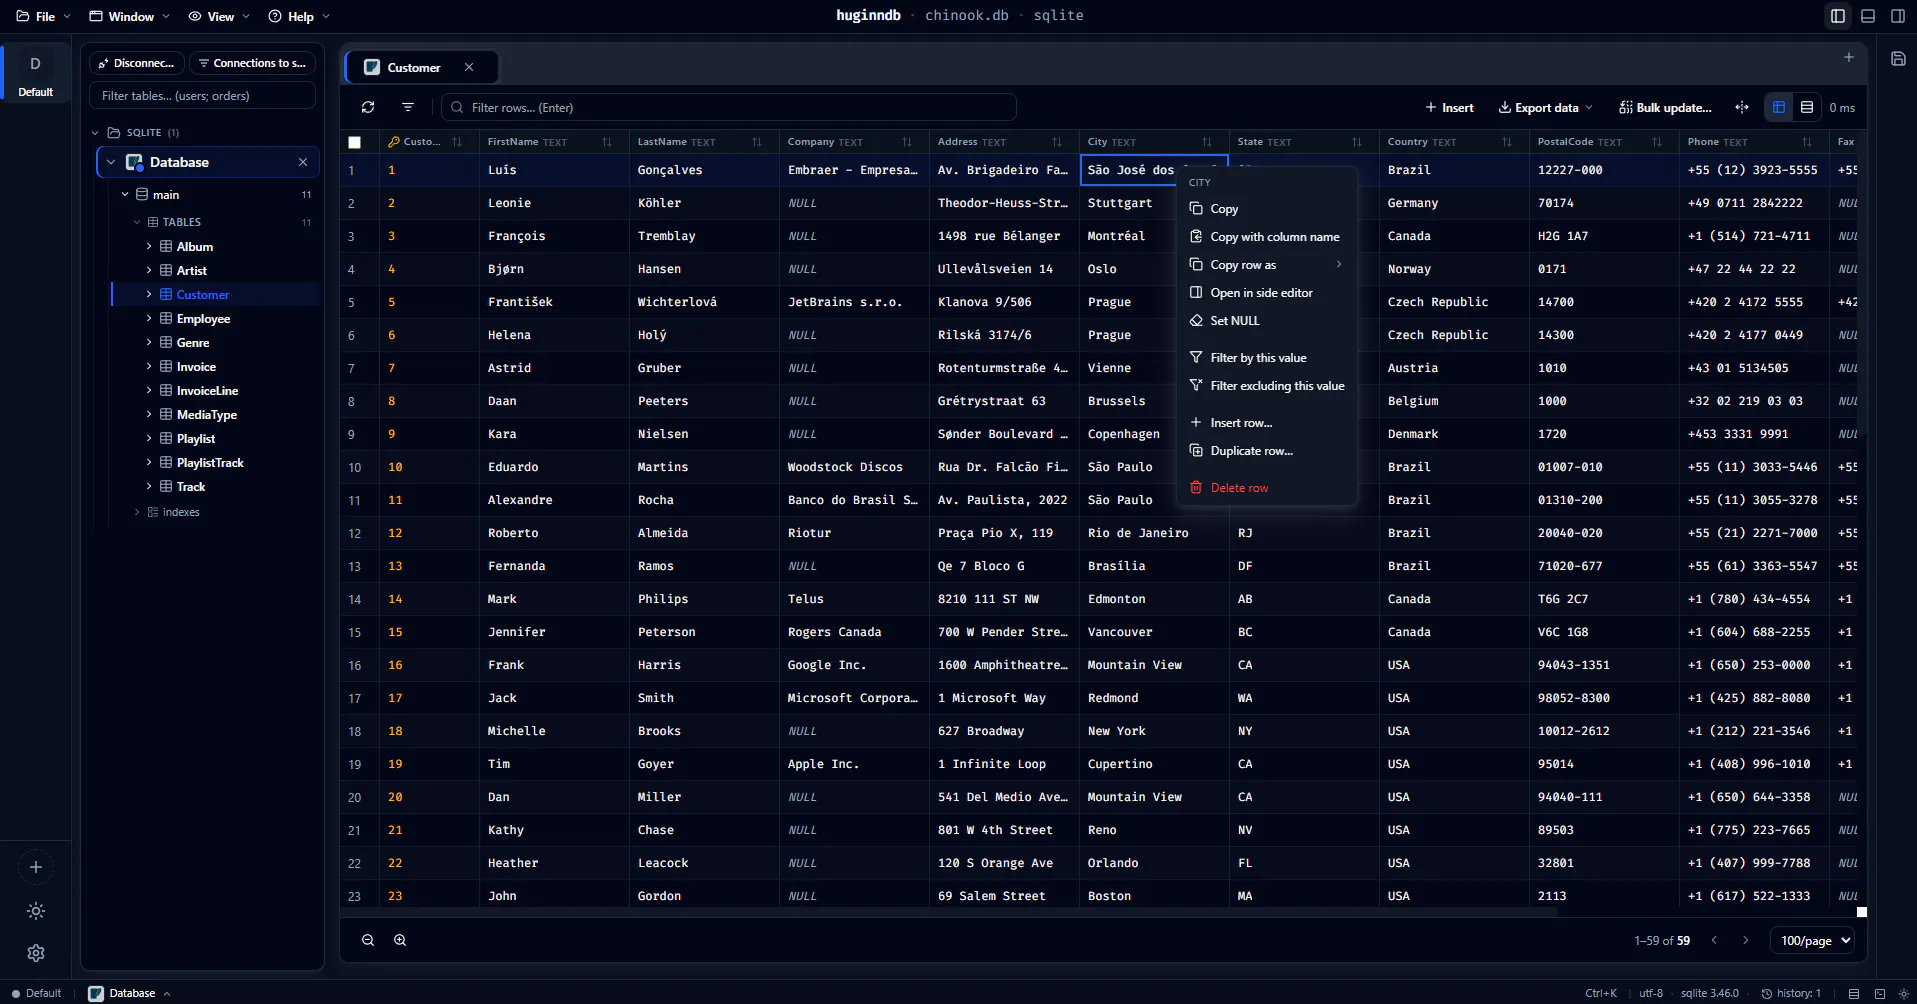
Task: Go to next page arrow
Action: point(1746,940)
